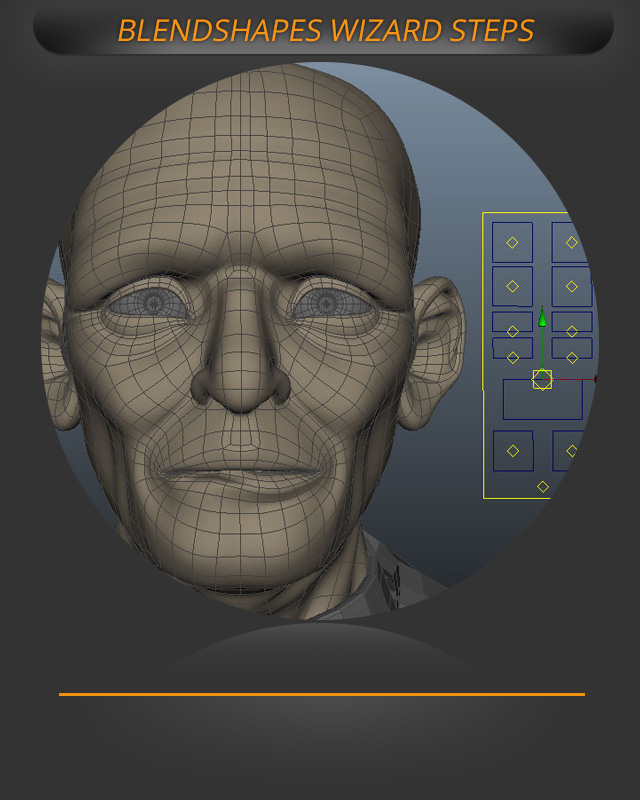Screen dimensions: 640x800
Task: Click the green Y-axis move manipulator arrow
Action: 542,317
